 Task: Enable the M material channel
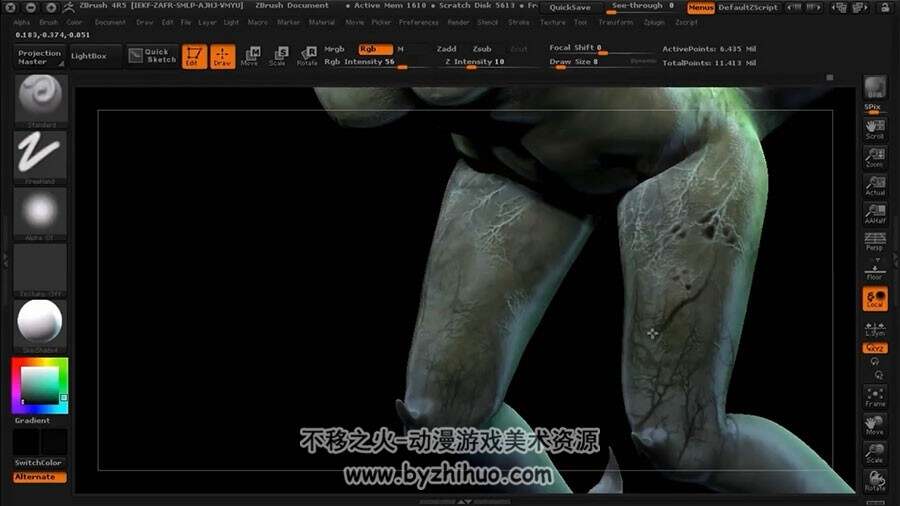click(x=402, y=49)
